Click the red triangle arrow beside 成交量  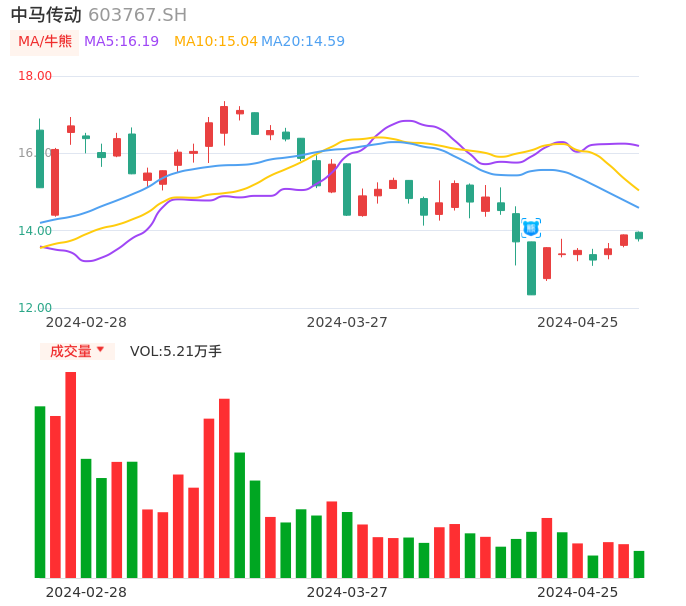[x=100, y=350]
